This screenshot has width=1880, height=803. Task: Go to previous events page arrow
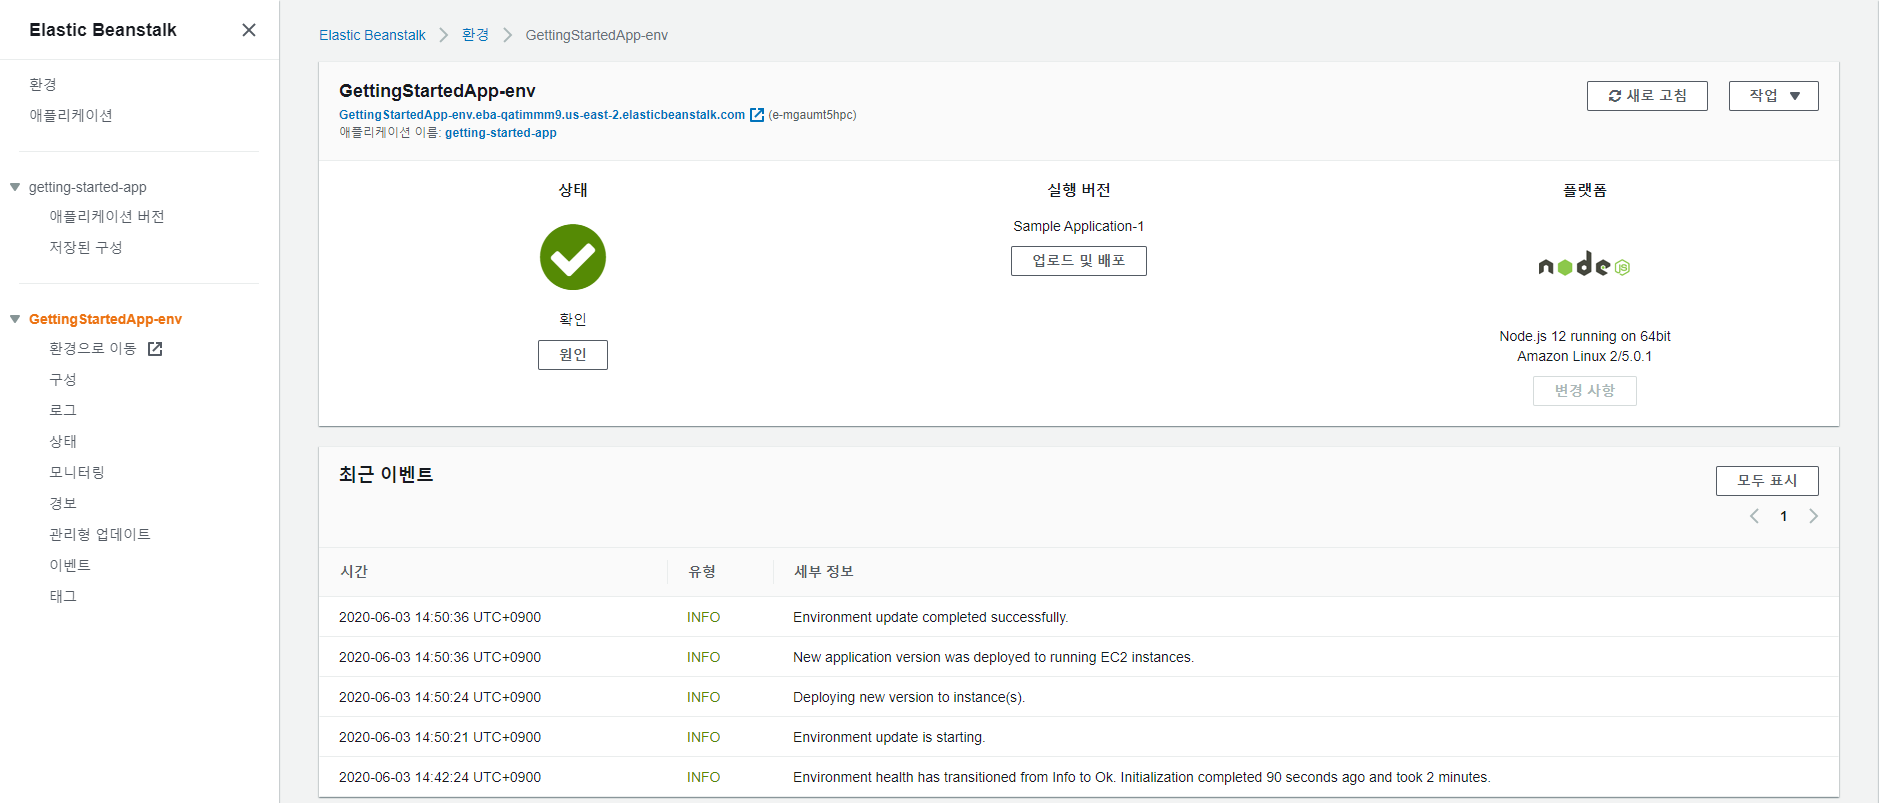click(1754, 516)
